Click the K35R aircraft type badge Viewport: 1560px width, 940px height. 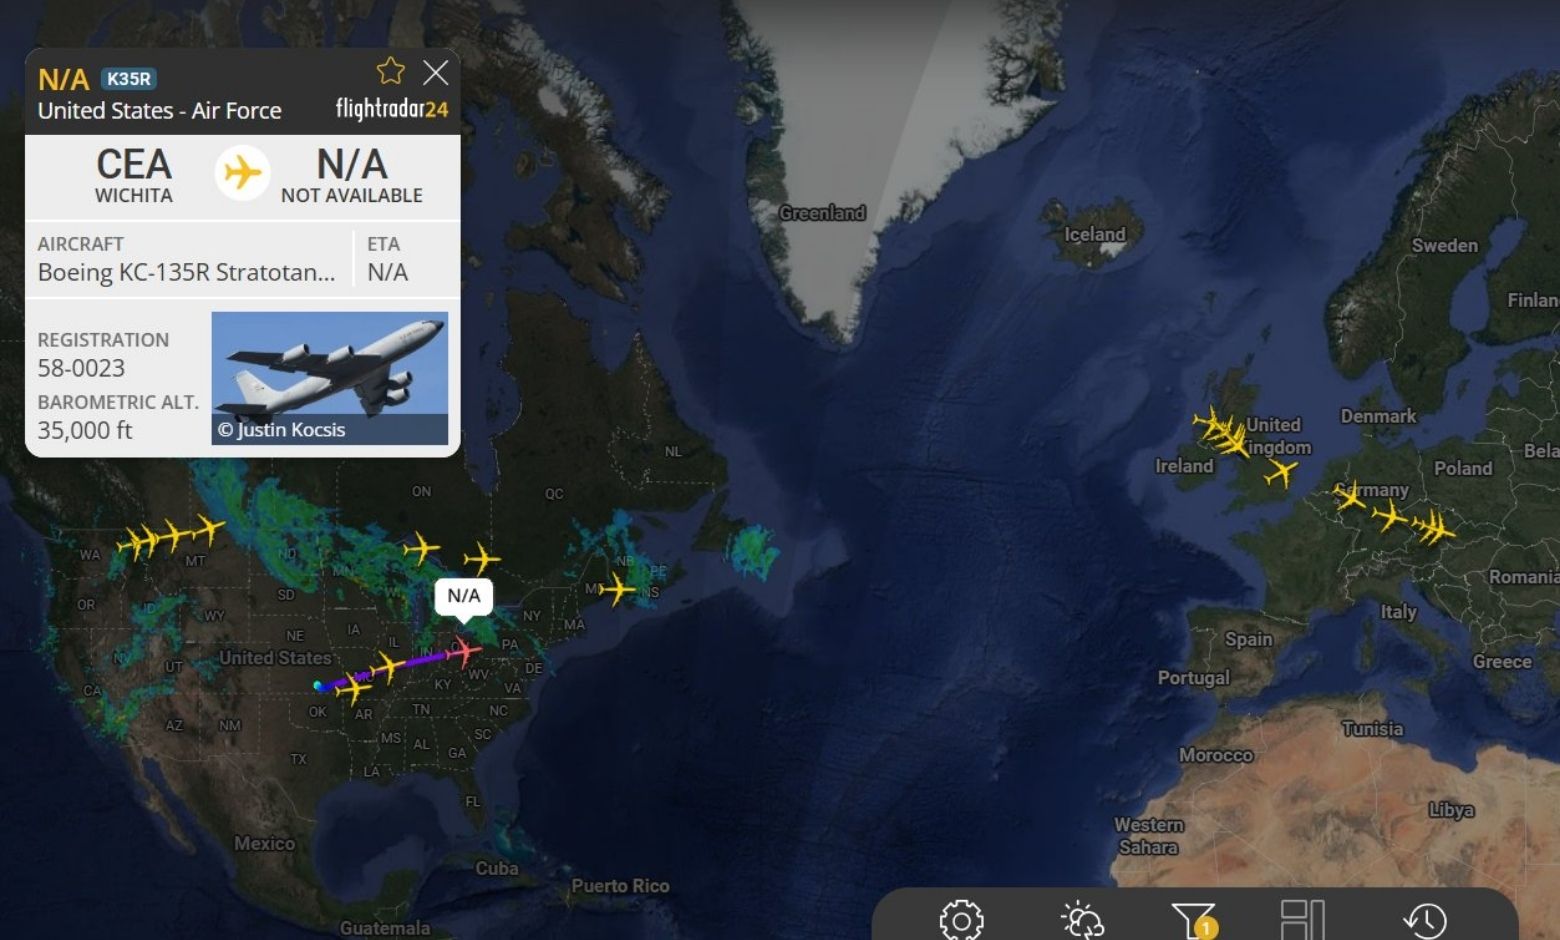point(128,79)
